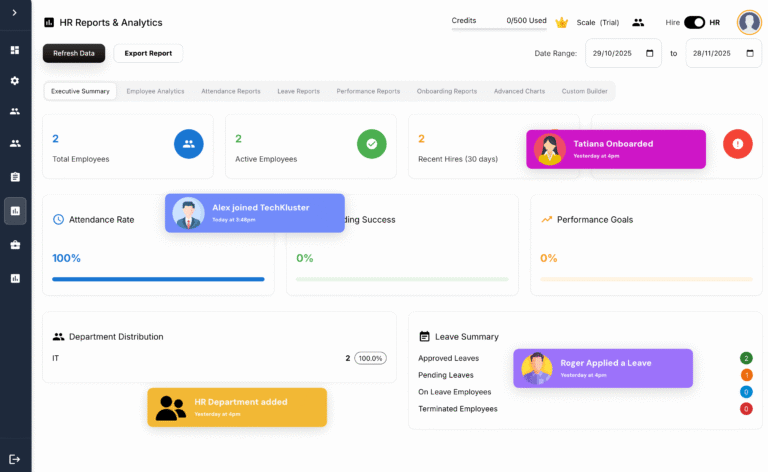Click the clipboard icon in the sidebar
768x472 pixels.
click(x=15, y=177)
